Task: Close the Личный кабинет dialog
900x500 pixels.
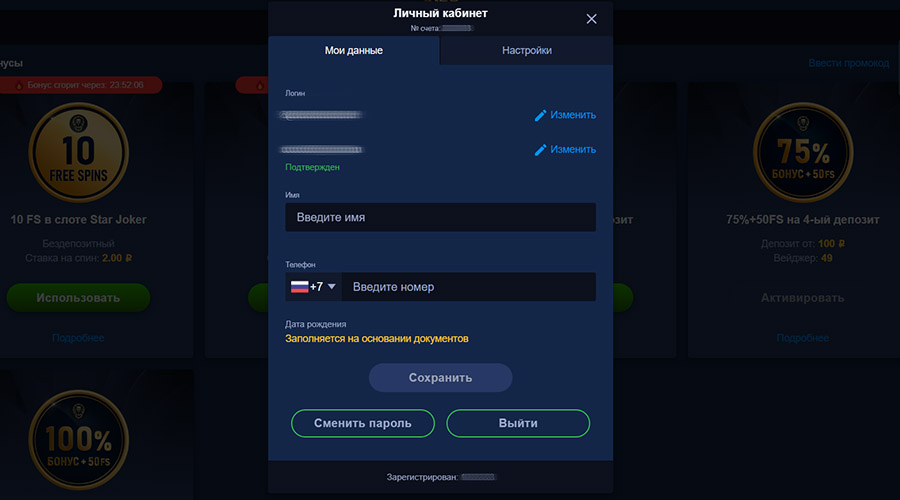Action: click(x=591, y=19)
